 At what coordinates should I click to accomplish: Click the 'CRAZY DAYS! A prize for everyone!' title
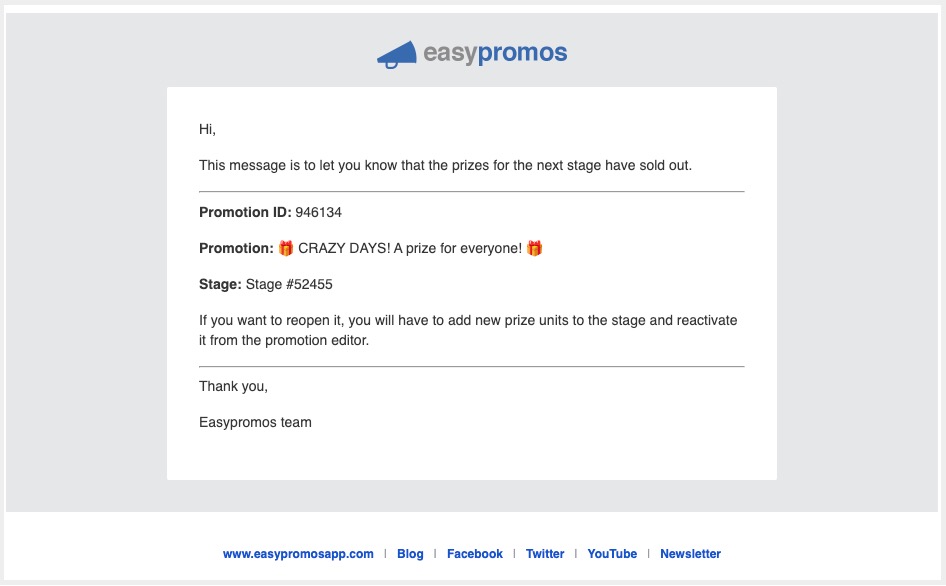click(x=410, y=249)
